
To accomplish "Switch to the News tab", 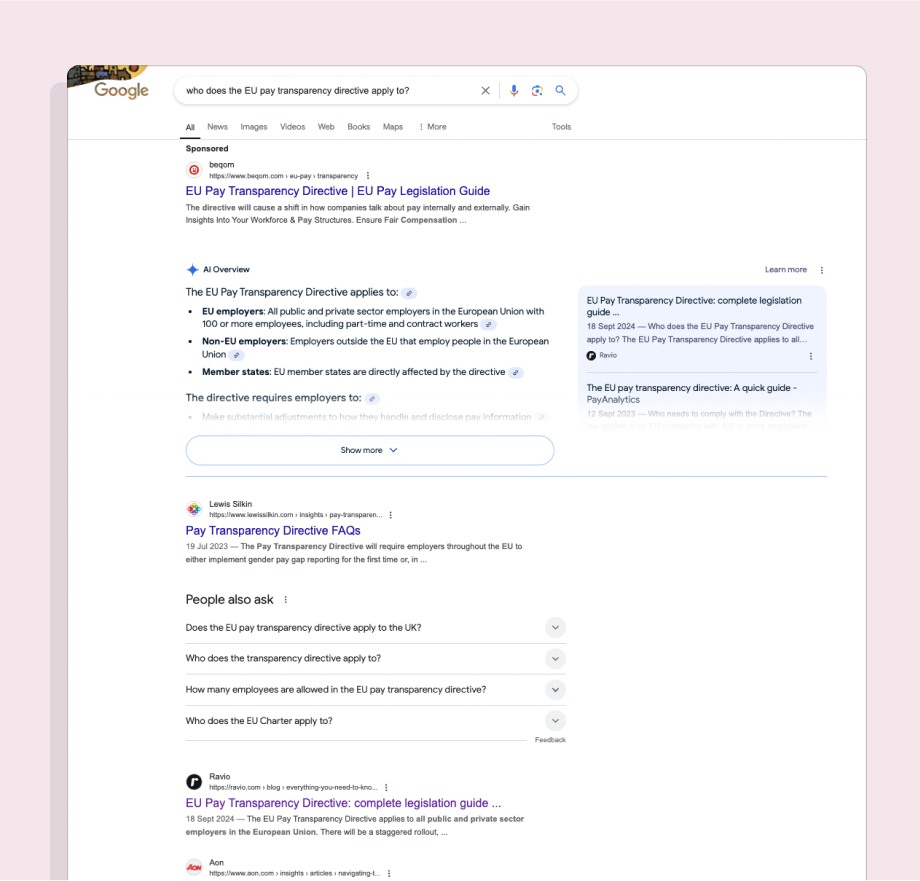I will pos(217,126).
